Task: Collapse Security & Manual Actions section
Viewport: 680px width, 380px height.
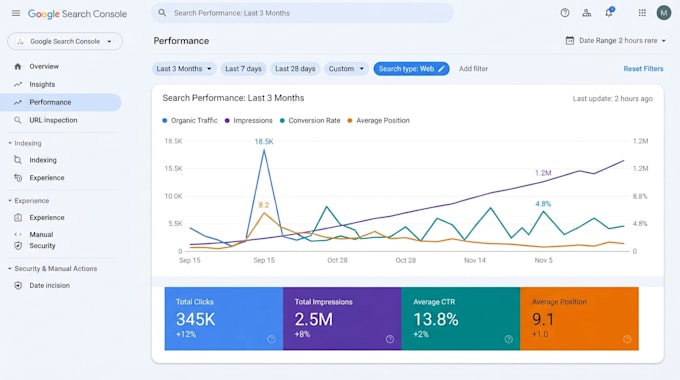Action: [52, 269]
